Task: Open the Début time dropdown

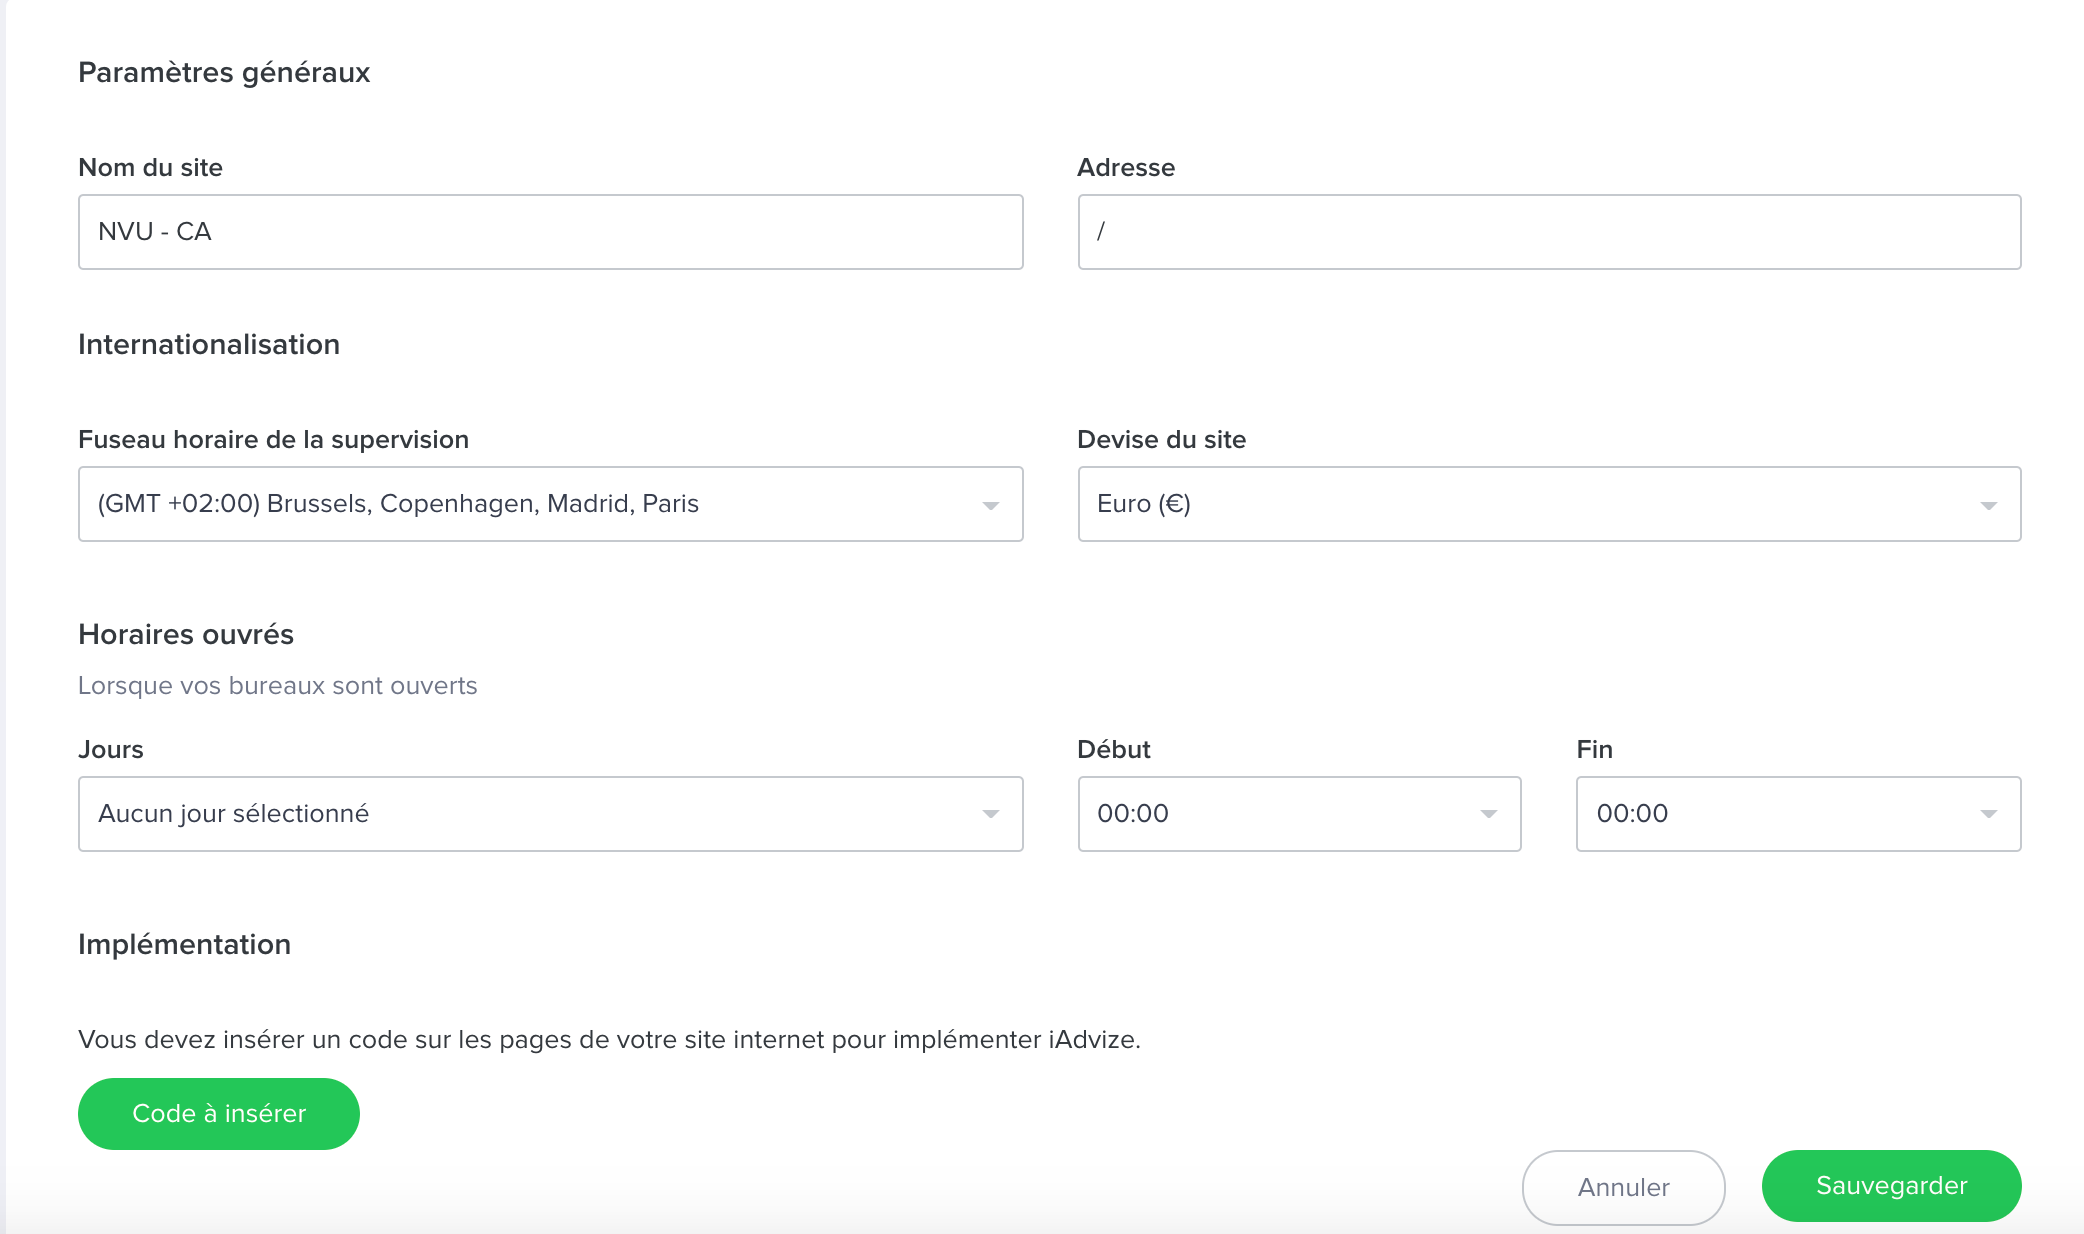Action: click(x=1299, y=814)
